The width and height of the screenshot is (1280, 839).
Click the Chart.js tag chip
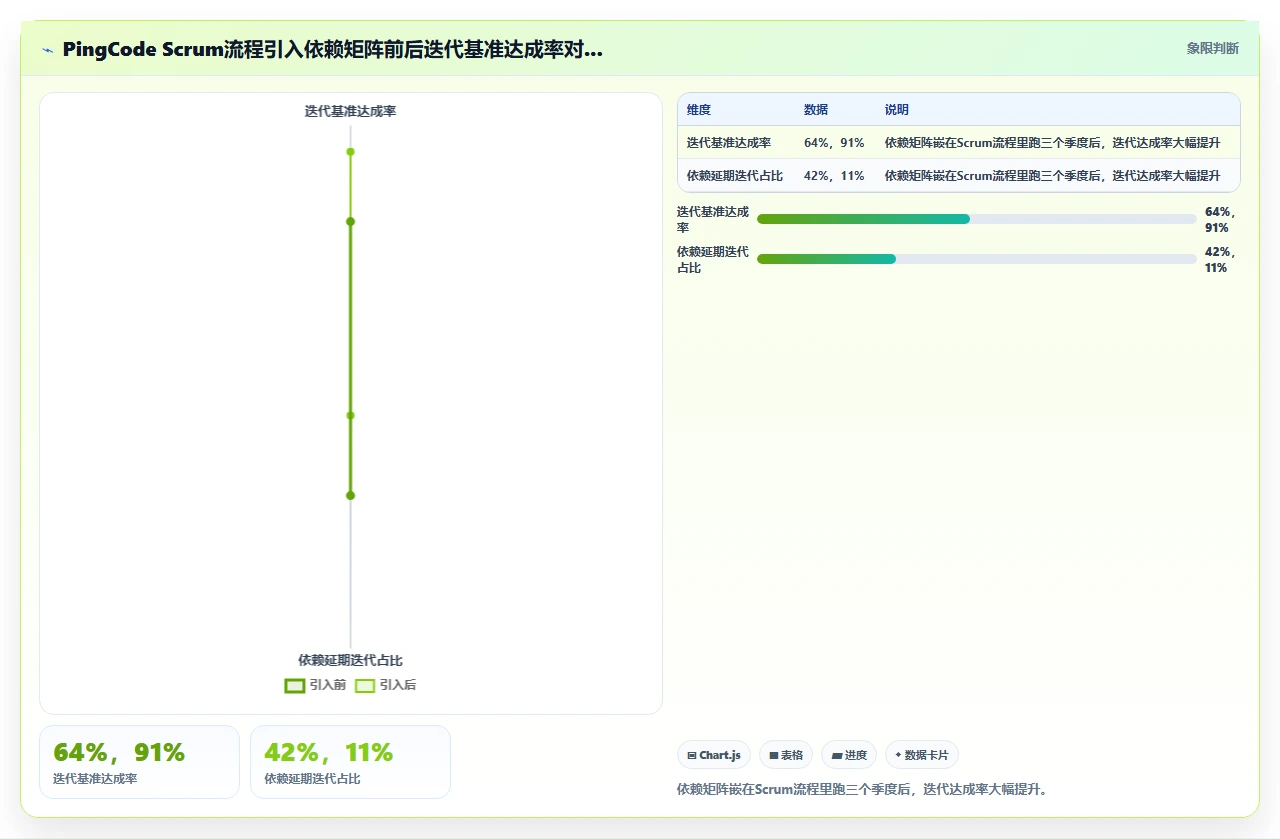pyautogui.click(x=714, y=755)
